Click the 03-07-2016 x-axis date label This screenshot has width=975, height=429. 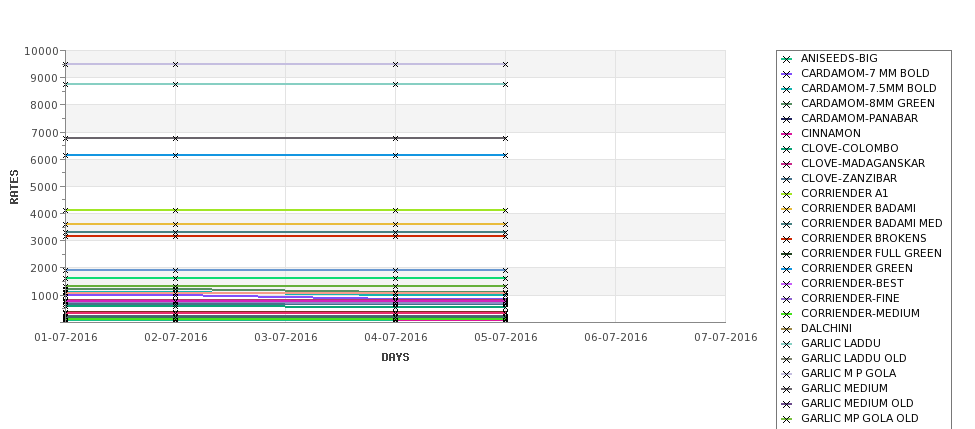pyautogui.click(x=285, y=338)
